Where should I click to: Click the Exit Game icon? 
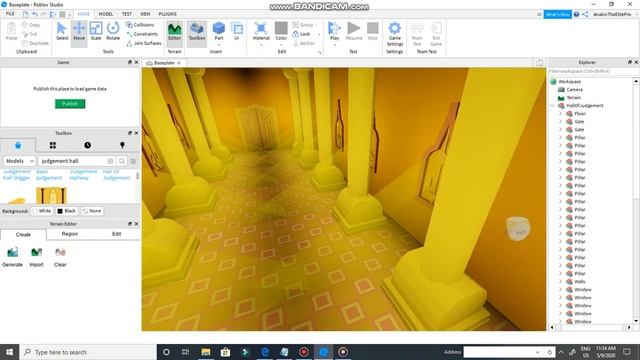coord(436,34)
